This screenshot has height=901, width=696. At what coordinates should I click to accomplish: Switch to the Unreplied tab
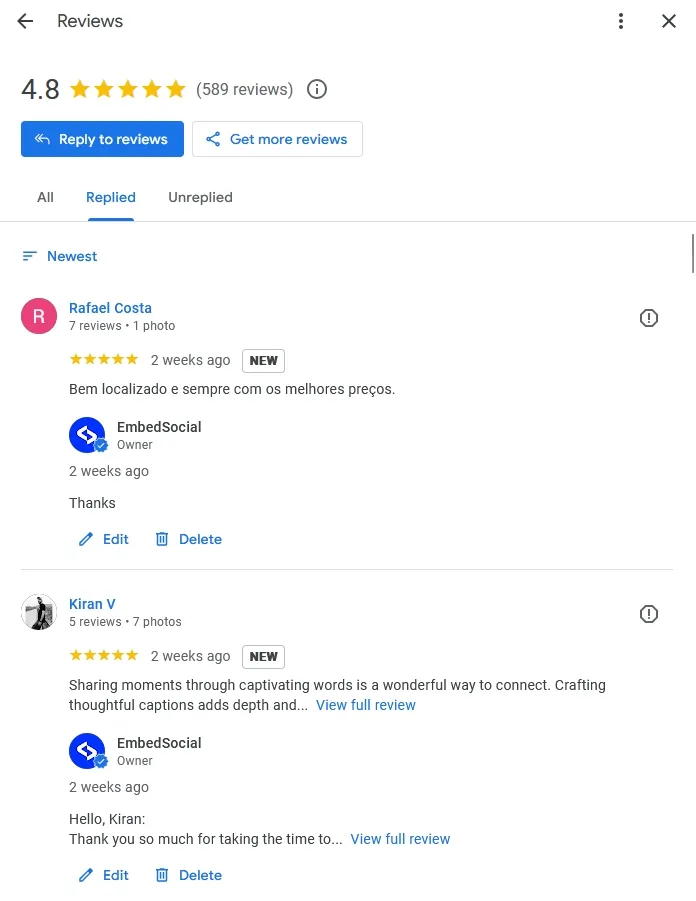tap(200, 197)
